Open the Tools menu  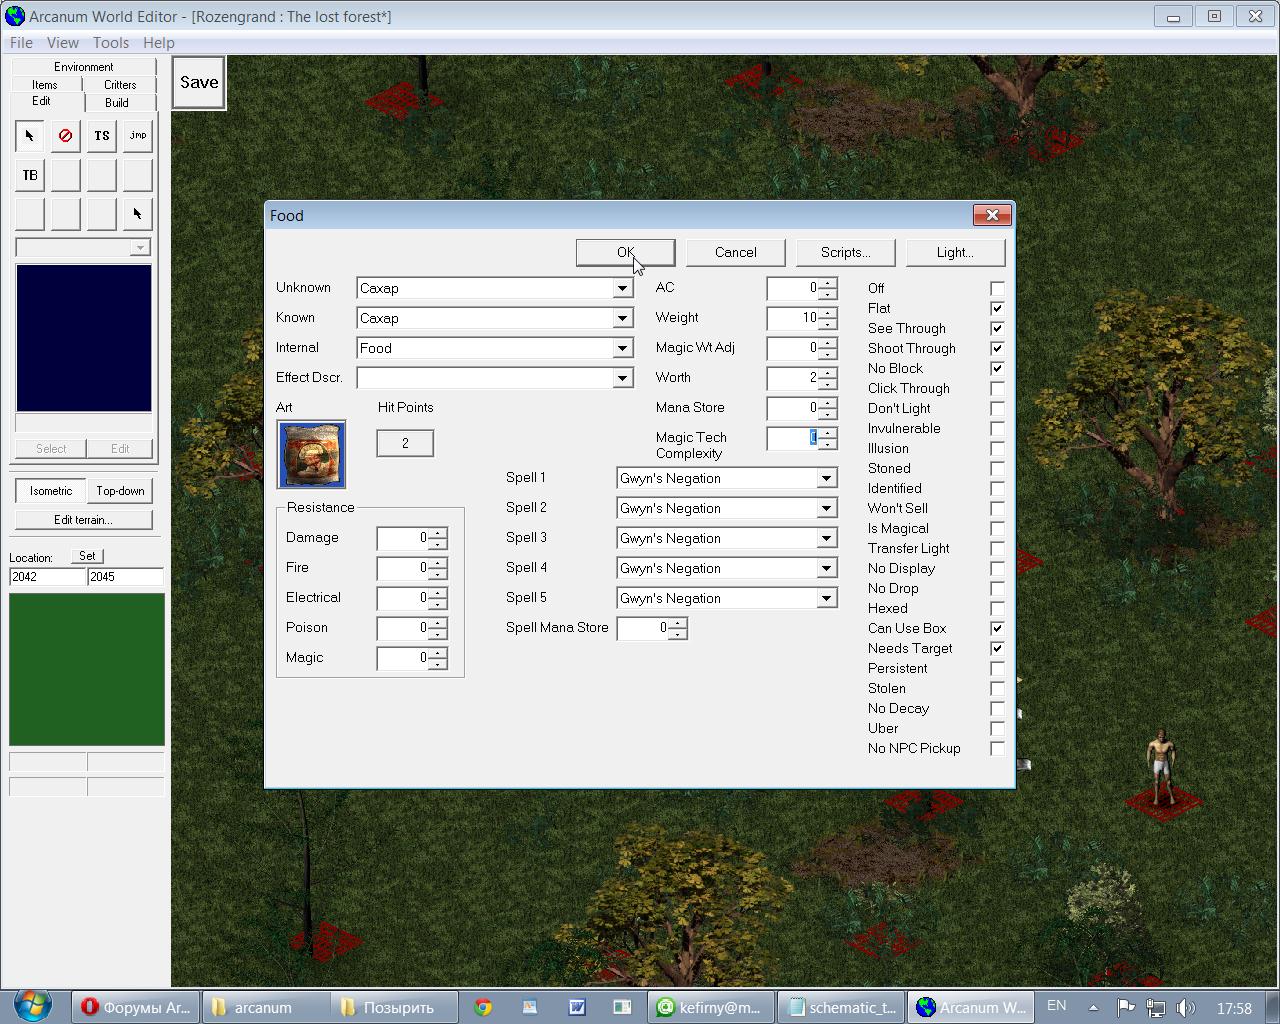coord(110,43)
